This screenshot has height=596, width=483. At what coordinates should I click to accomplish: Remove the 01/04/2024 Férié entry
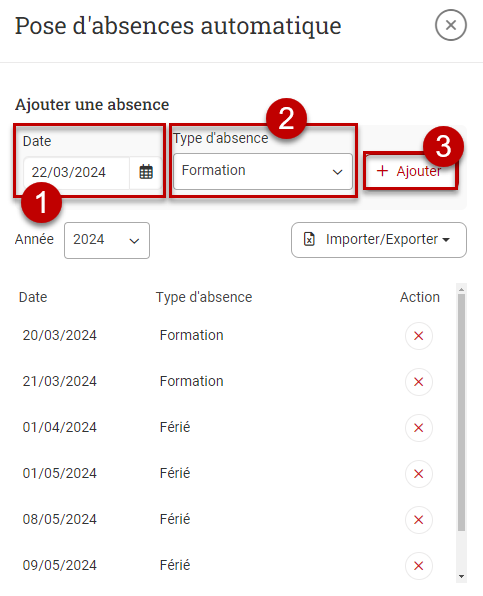coord(418,428)
